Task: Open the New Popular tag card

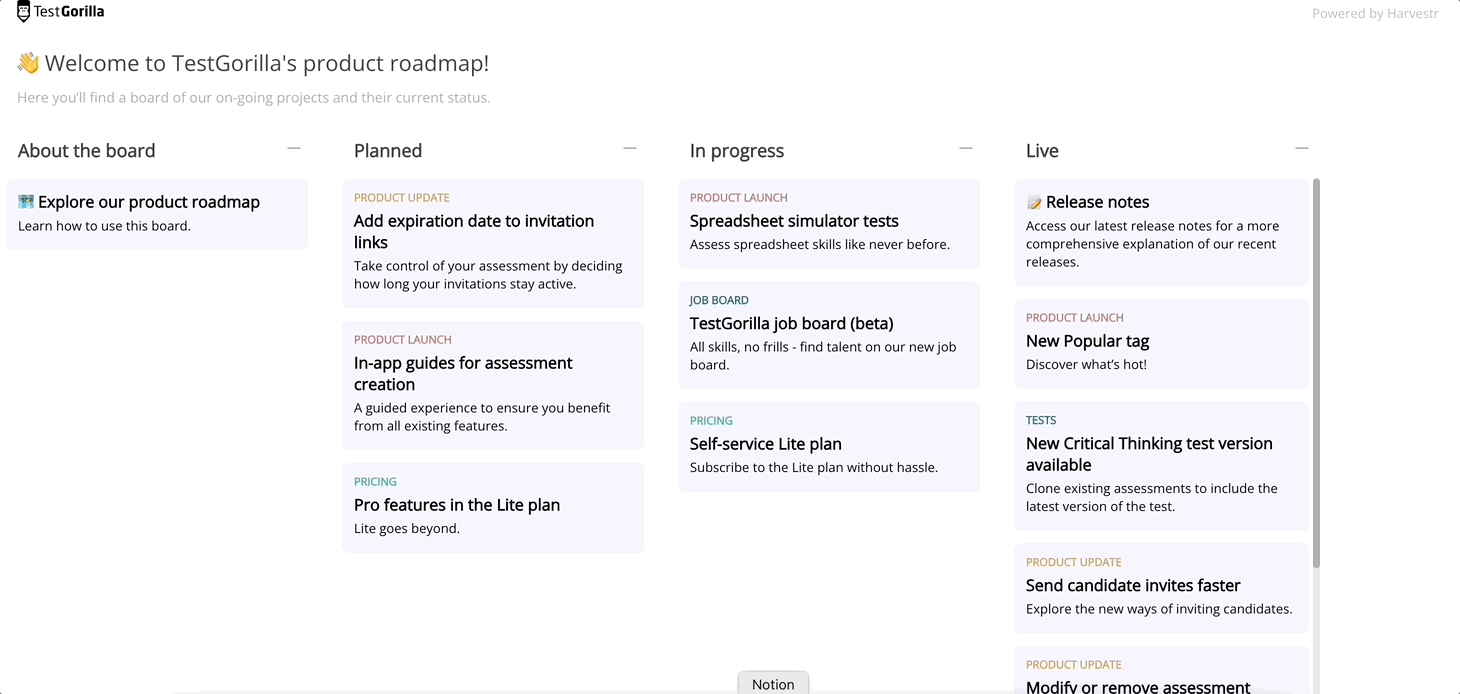Action: 1161,343
